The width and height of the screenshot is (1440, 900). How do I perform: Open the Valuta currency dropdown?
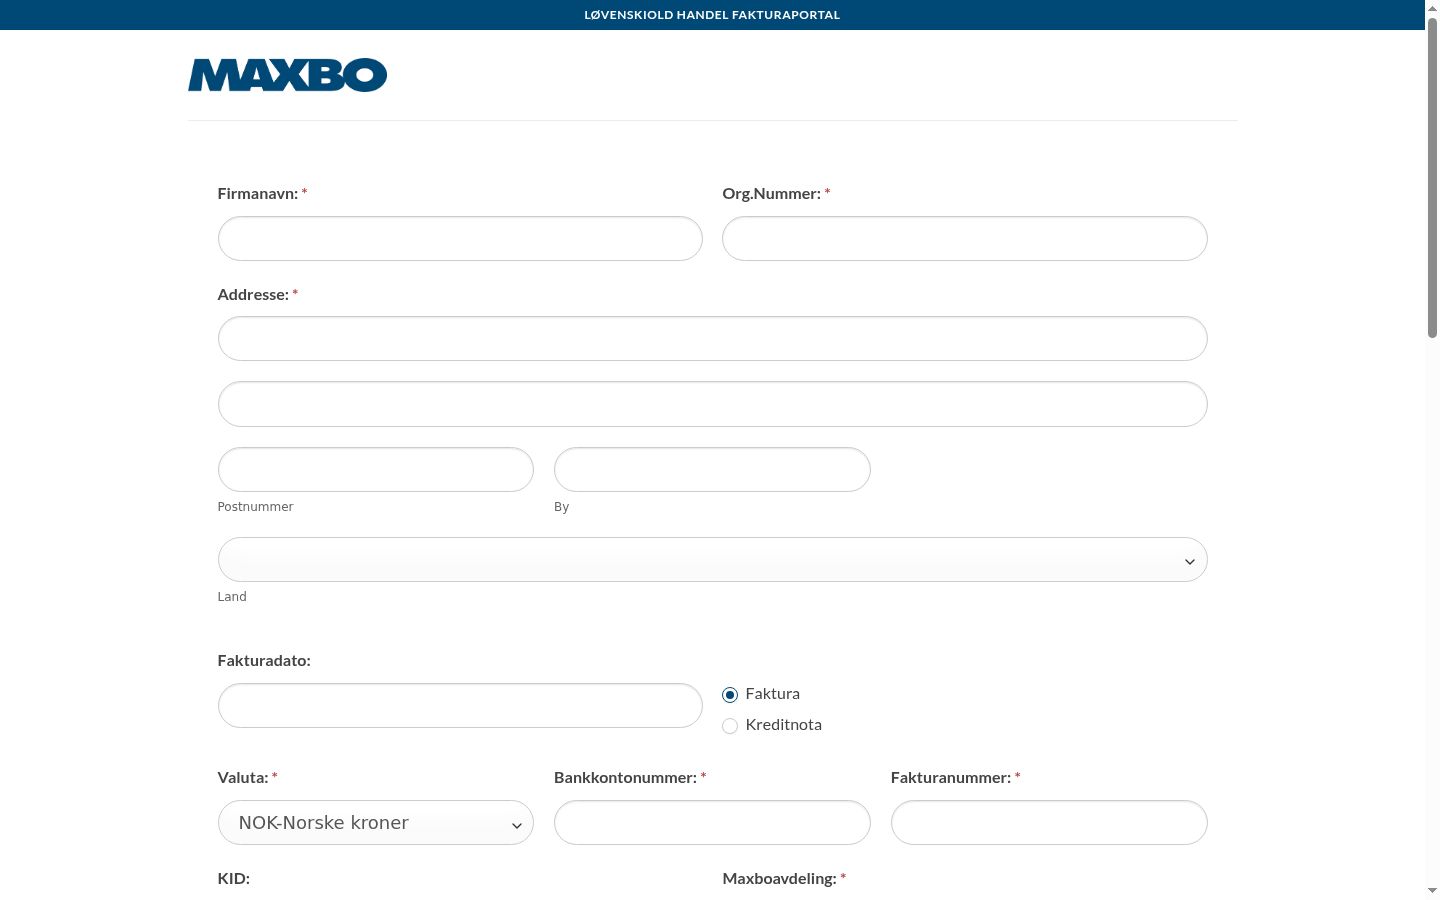376,823
